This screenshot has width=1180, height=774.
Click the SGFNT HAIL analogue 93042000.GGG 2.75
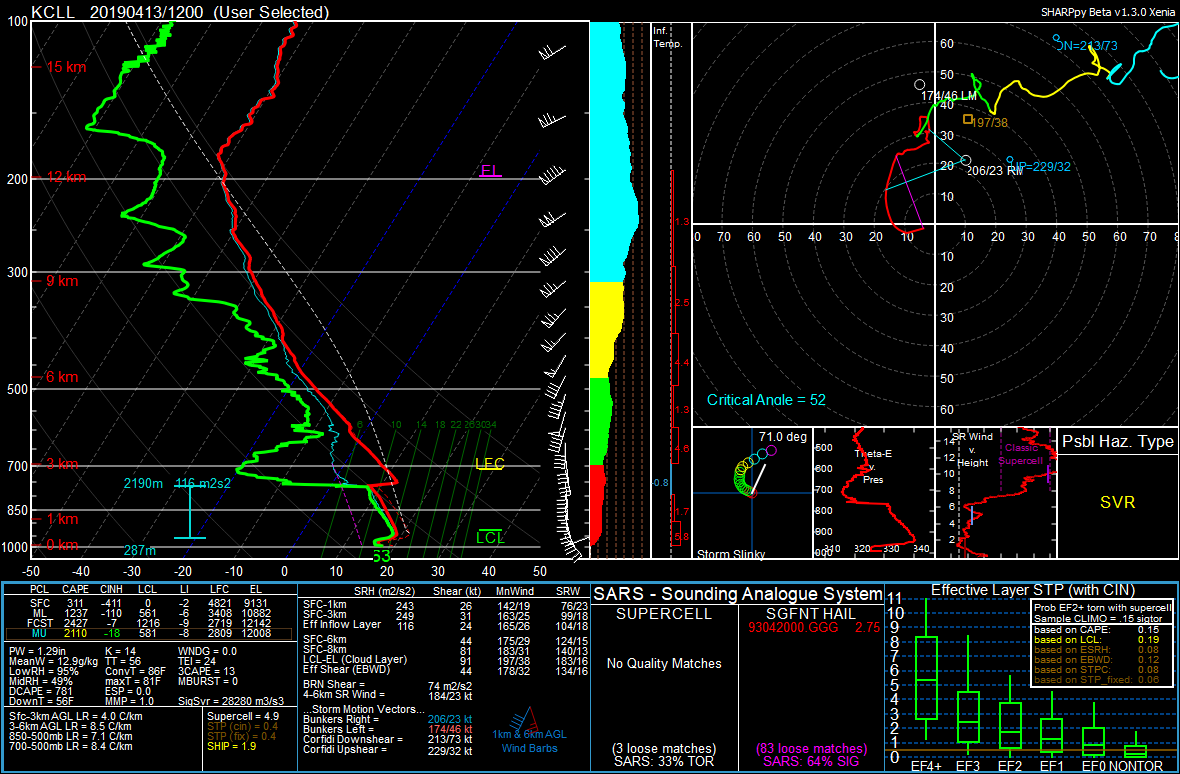click(x=814, y=628)
